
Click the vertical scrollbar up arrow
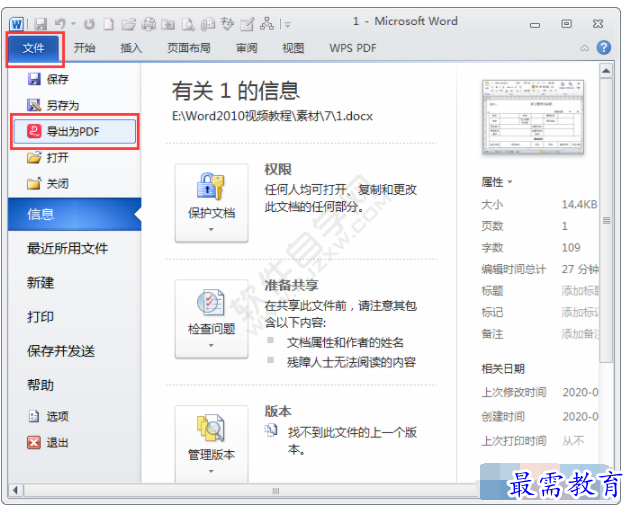point(606,71)
